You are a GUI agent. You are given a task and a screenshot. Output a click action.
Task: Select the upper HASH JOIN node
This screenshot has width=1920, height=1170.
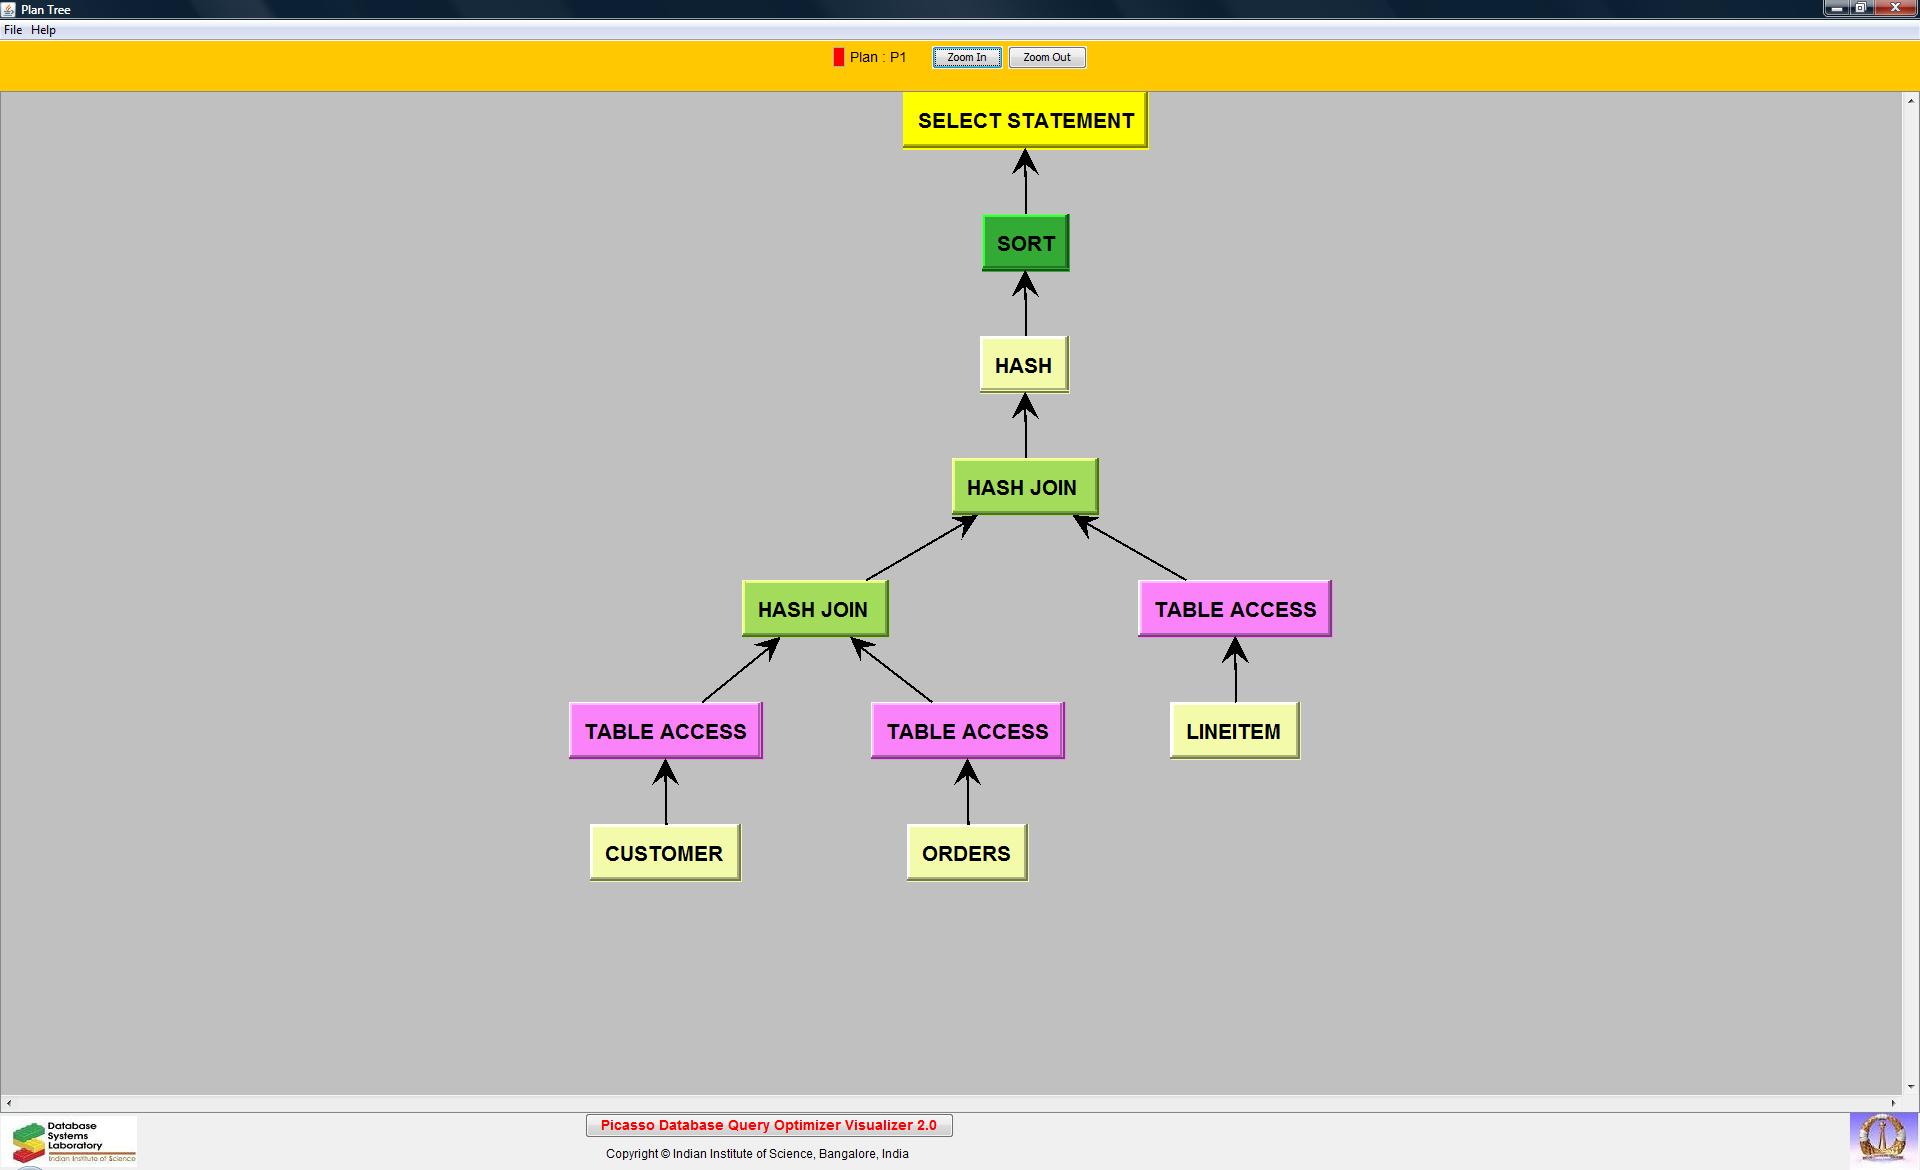pyautogui.click(x=1024, y=487)
